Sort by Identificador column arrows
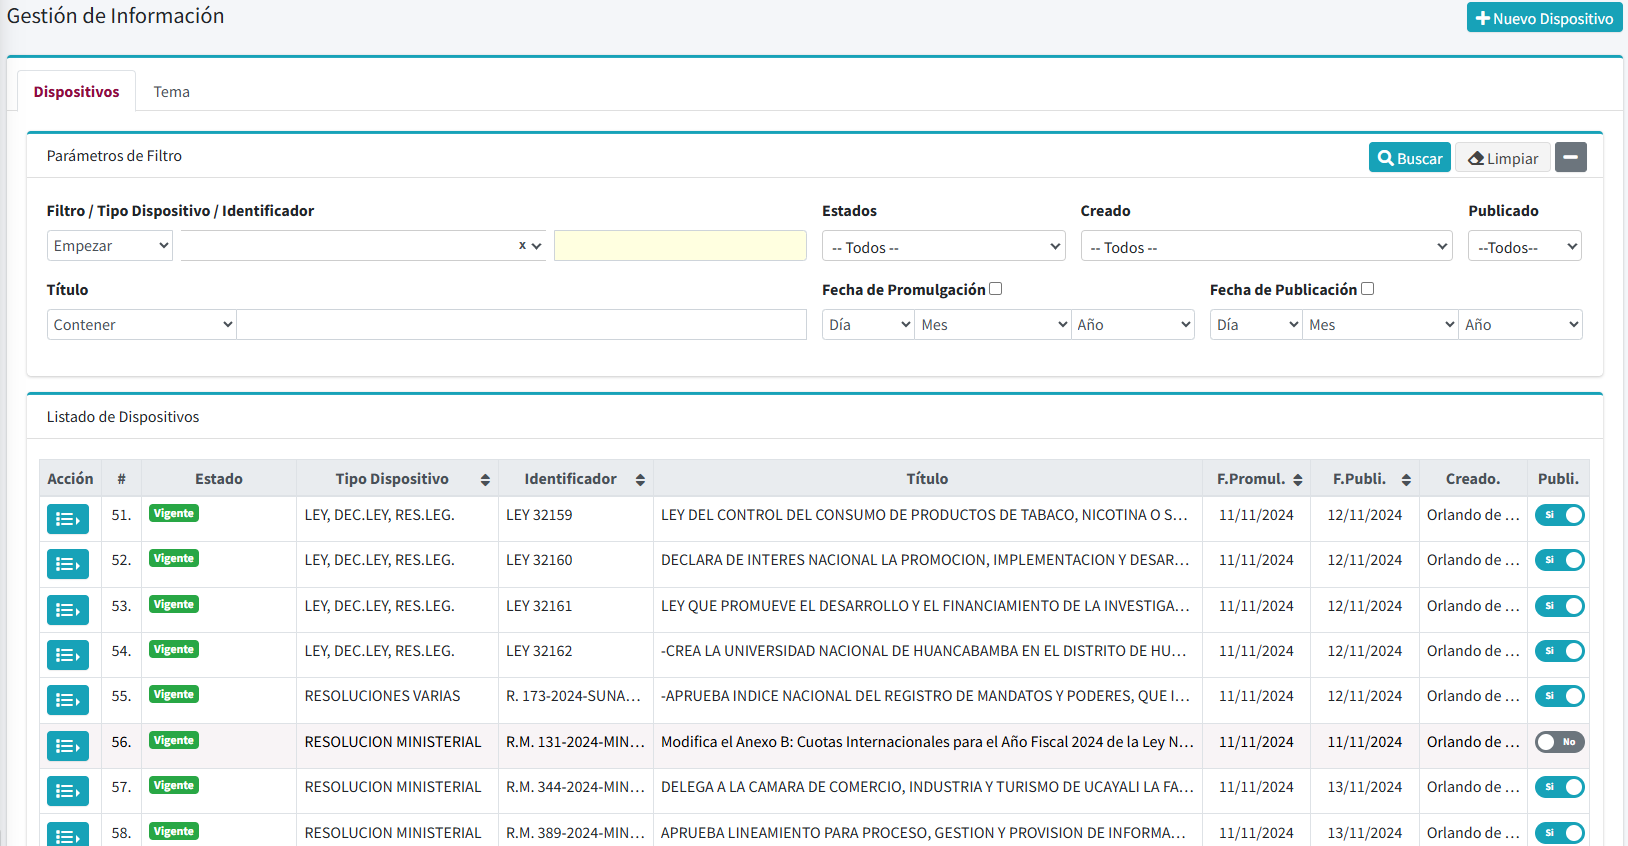Screen dimensions: 1628x846 (x=640, y=480)
